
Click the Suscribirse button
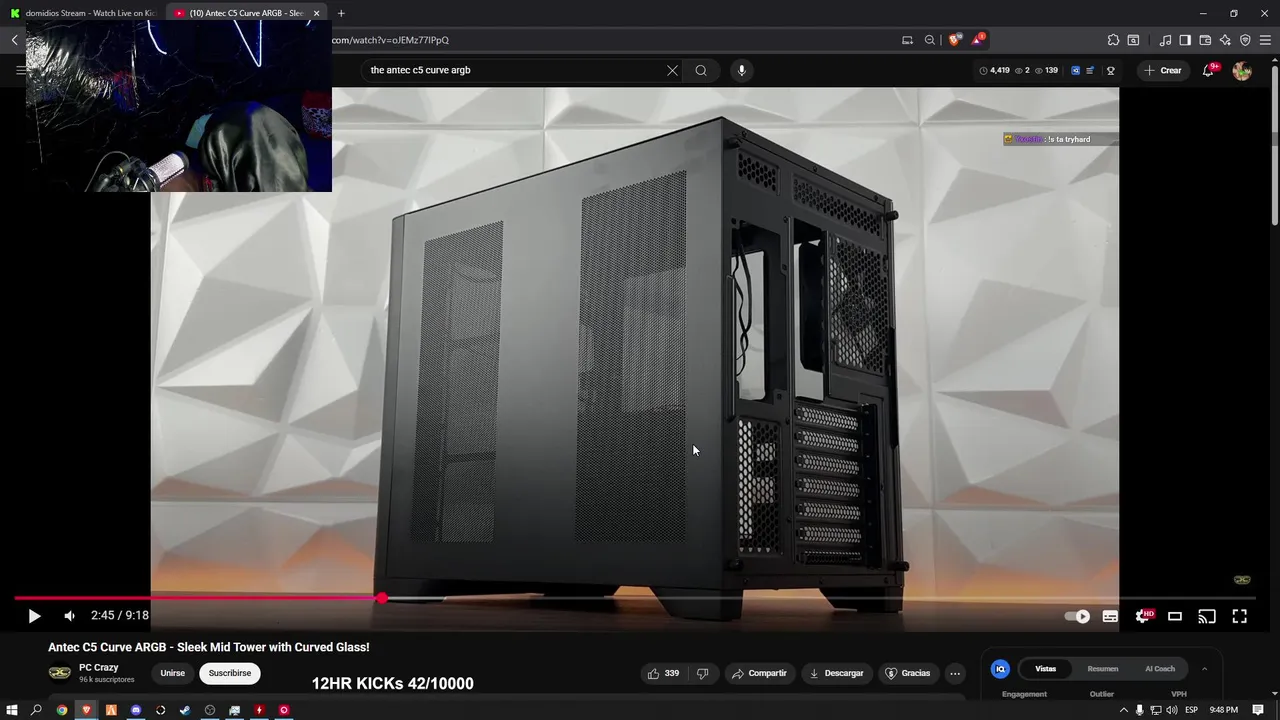coord(230,673)
